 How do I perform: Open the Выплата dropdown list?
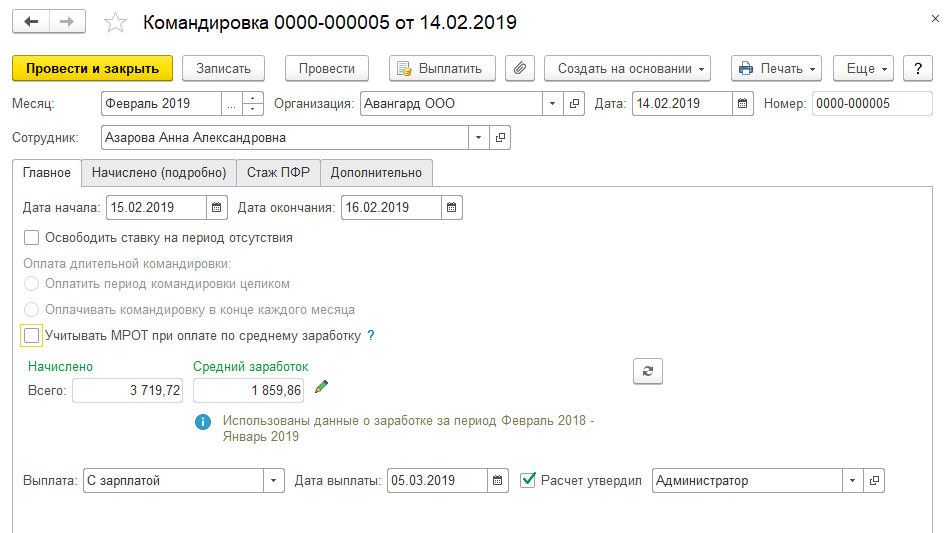pyautogui.click(x=274, y=481)
